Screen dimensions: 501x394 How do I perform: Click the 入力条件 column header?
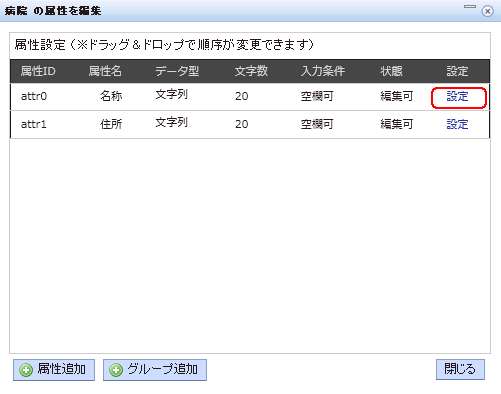[x=323, y=71]
